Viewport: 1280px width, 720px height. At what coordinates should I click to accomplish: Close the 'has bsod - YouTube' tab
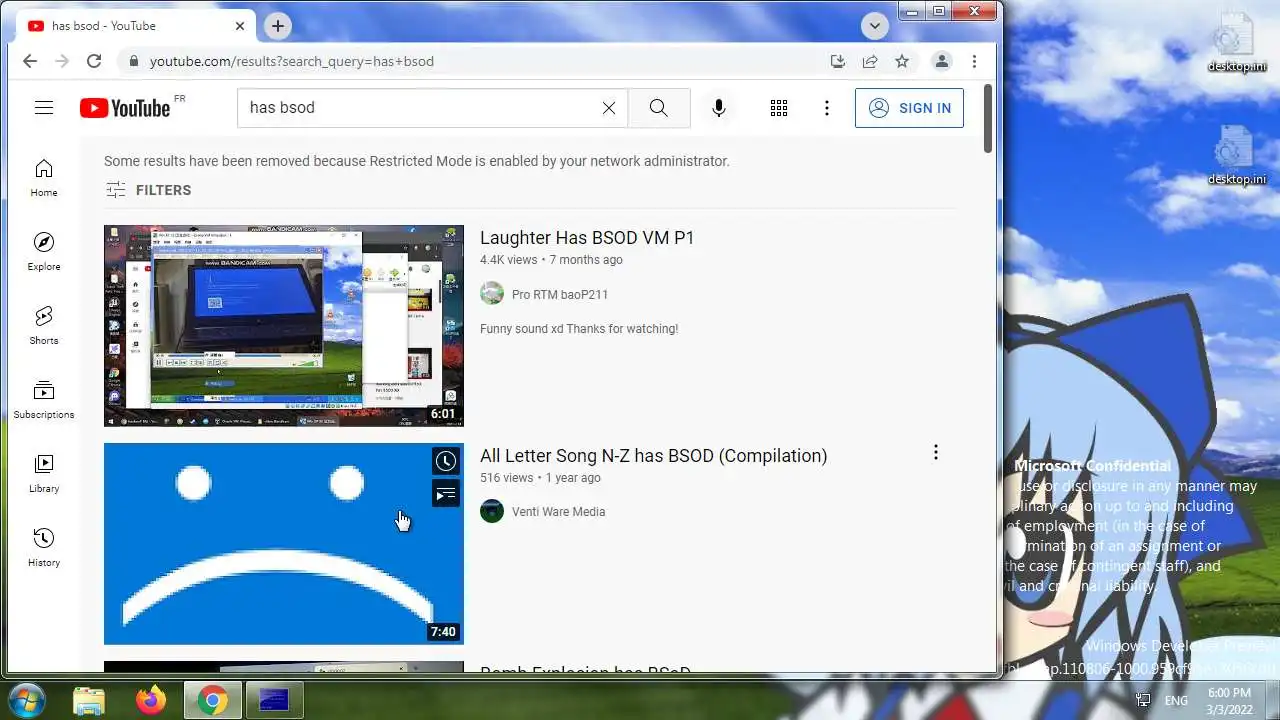240,26
